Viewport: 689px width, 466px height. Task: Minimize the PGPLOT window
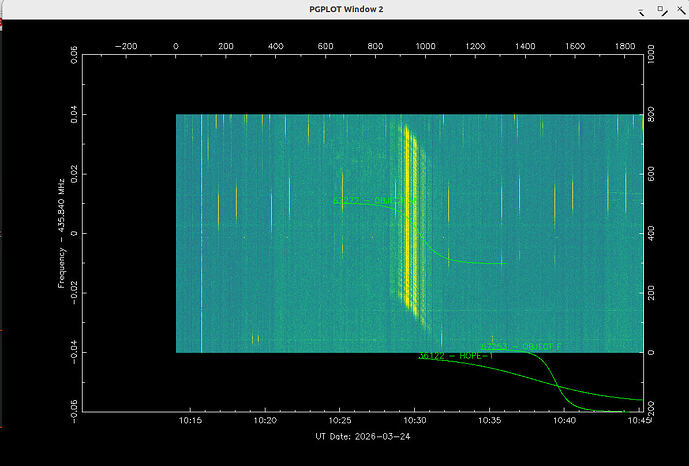click(641, 9)
